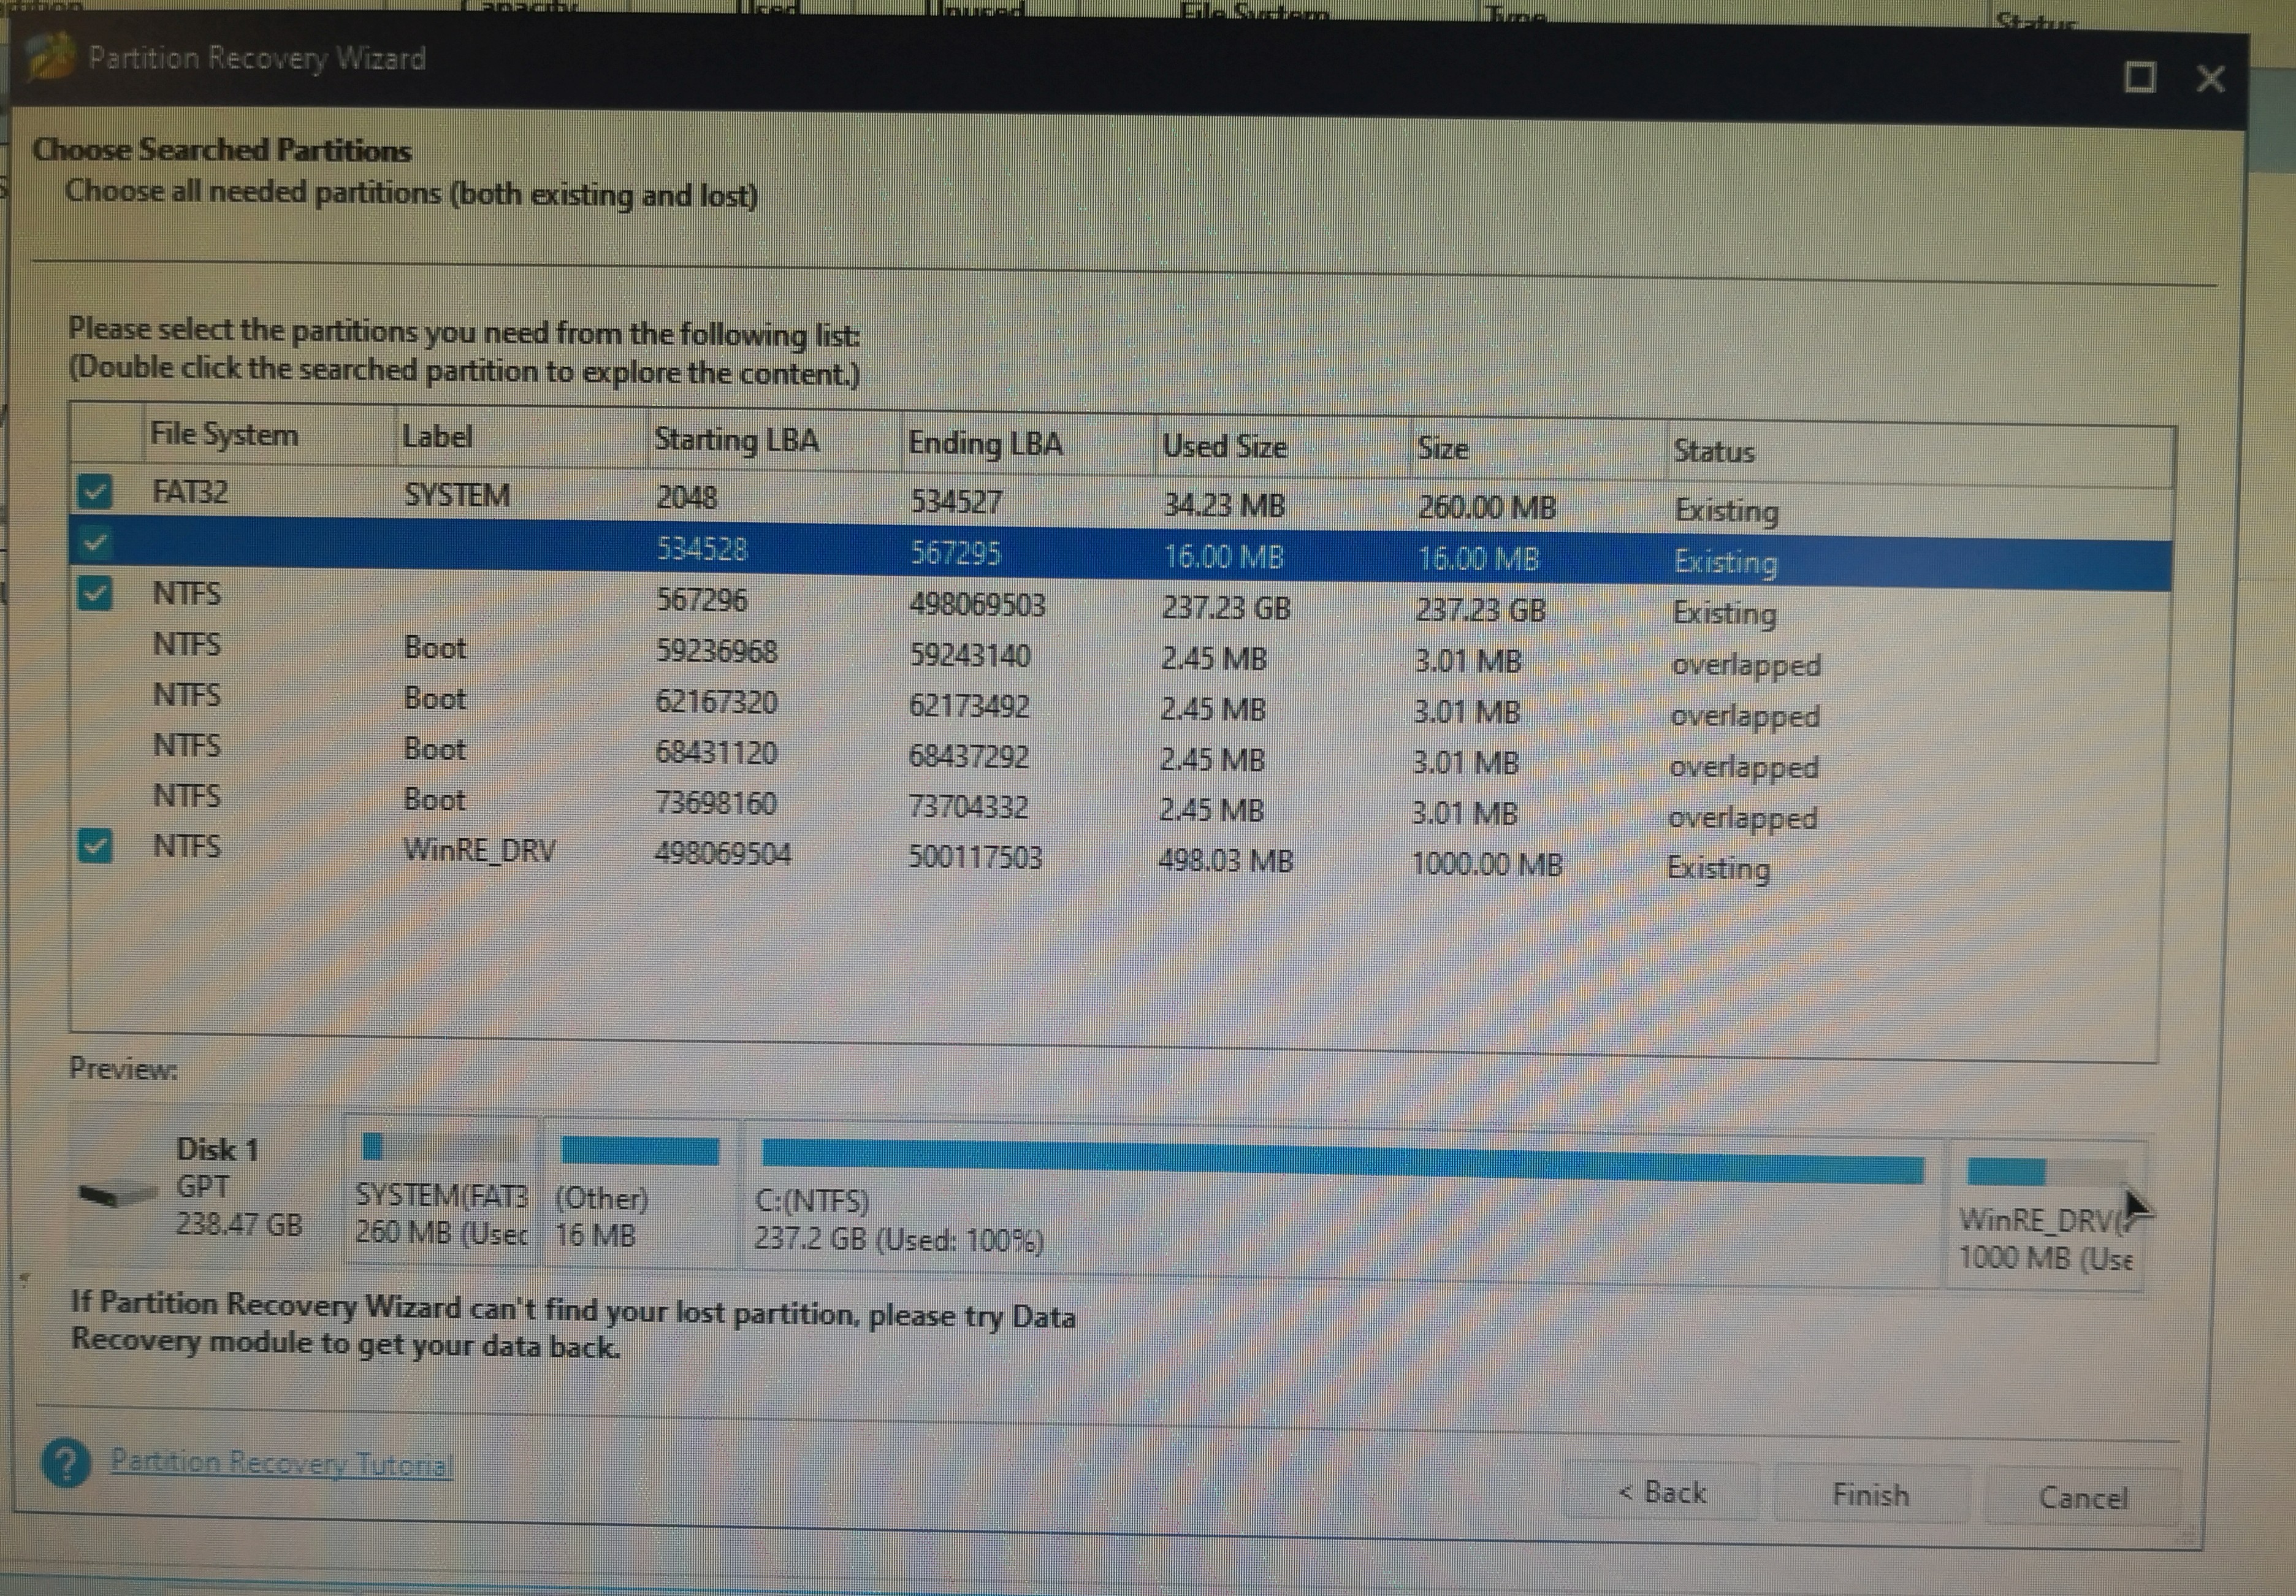The height and width of the screenshot is (1596, 2296).
Task: Click the Used Size column header
Action: point(1224,447)
